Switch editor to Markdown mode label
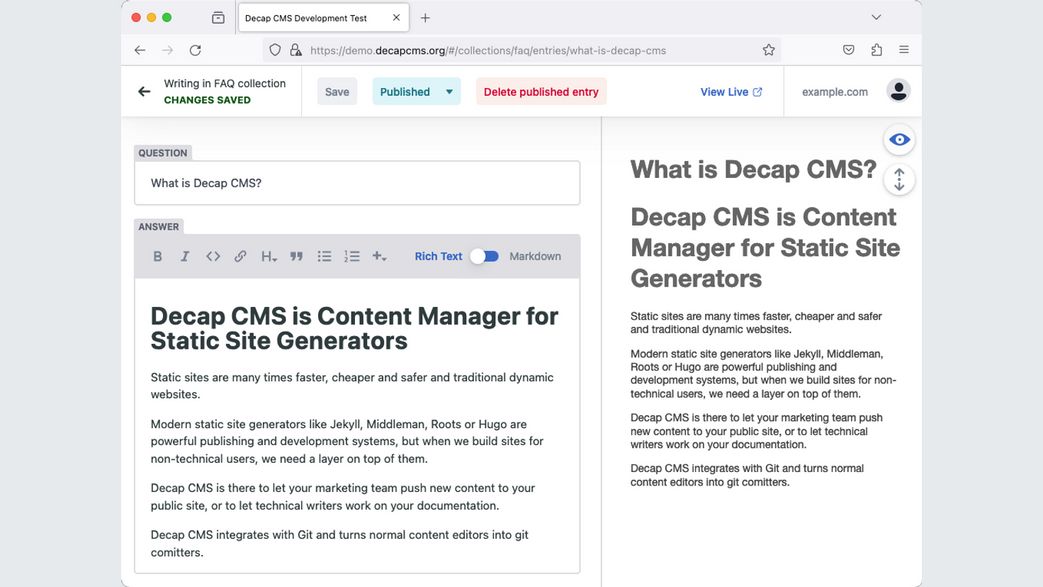The width and height of the screenshot is (1043, 587). (535, 256)
